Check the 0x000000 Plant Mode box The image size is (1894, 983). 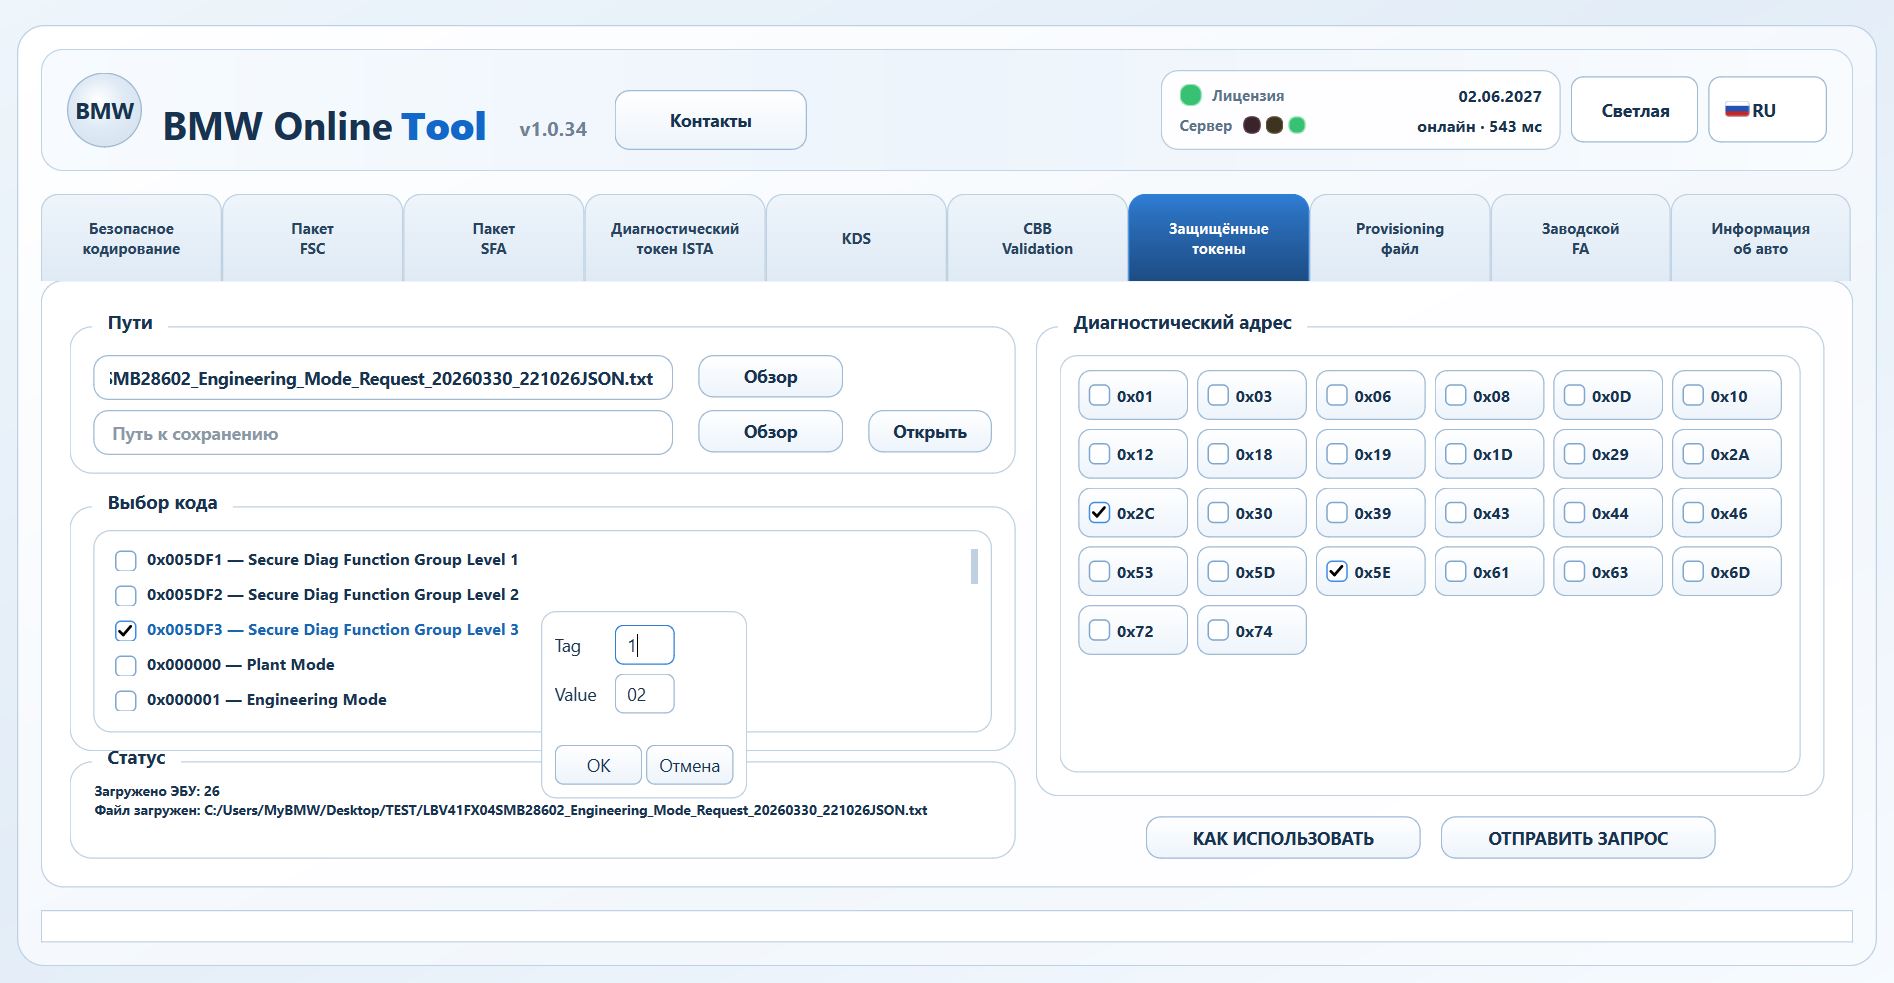point(125,665)
